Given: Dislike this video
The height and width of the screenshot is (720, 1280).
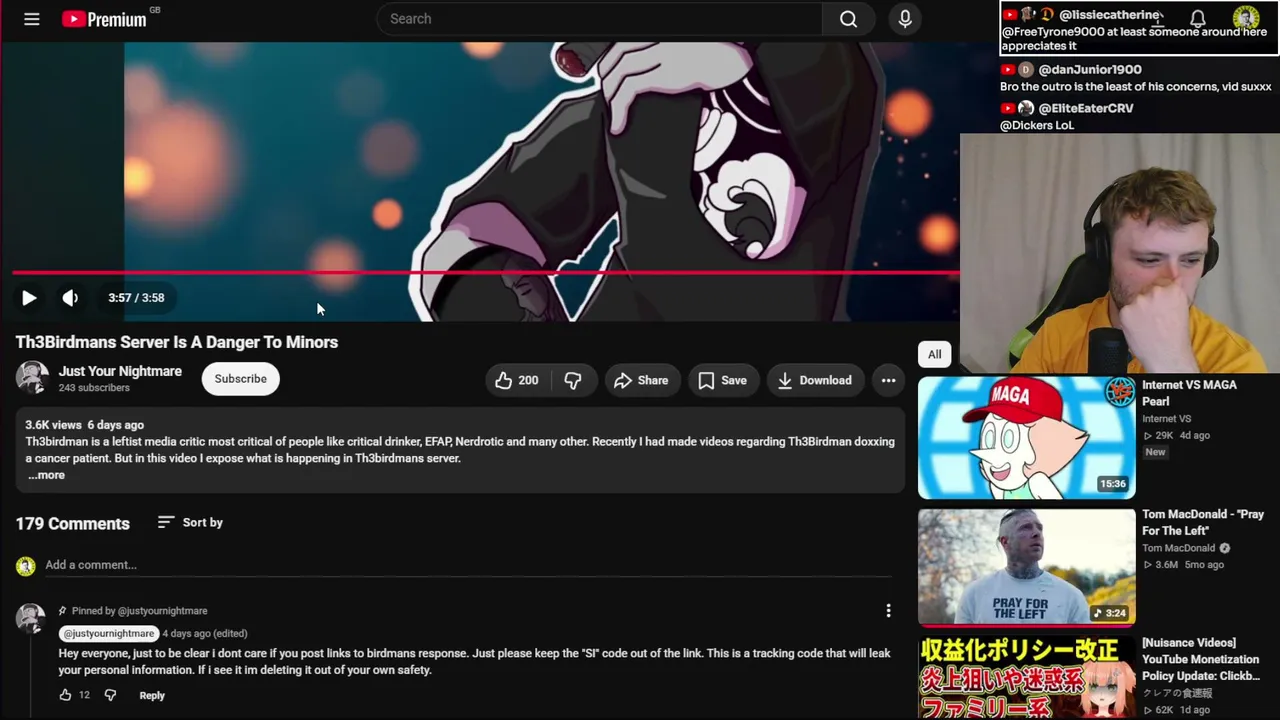Looking at the screenshot, I should coord(573,380).
